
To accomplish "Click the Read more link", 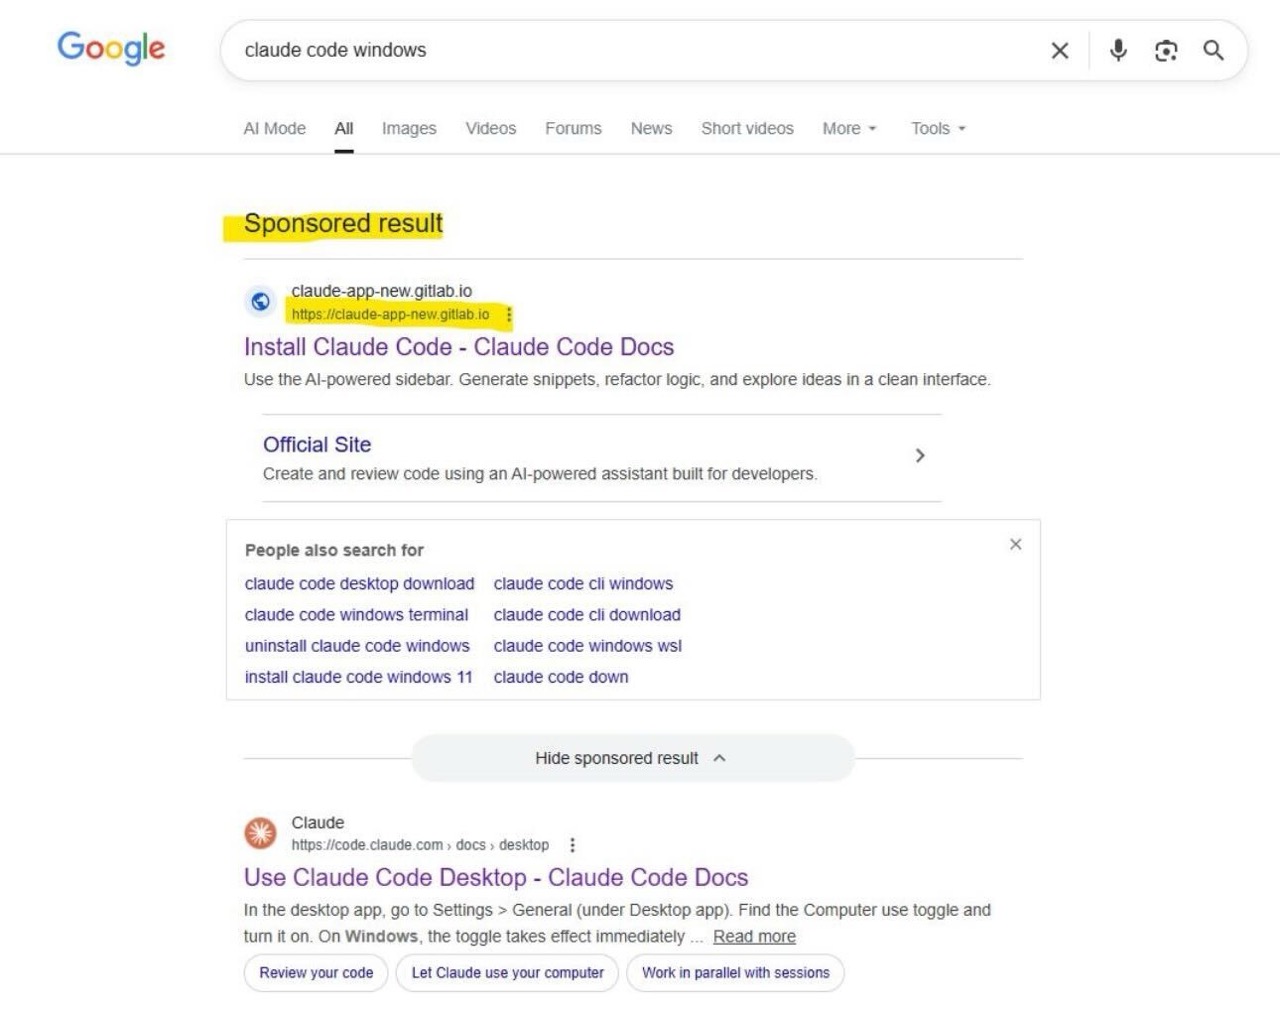I will click(754, 936).
